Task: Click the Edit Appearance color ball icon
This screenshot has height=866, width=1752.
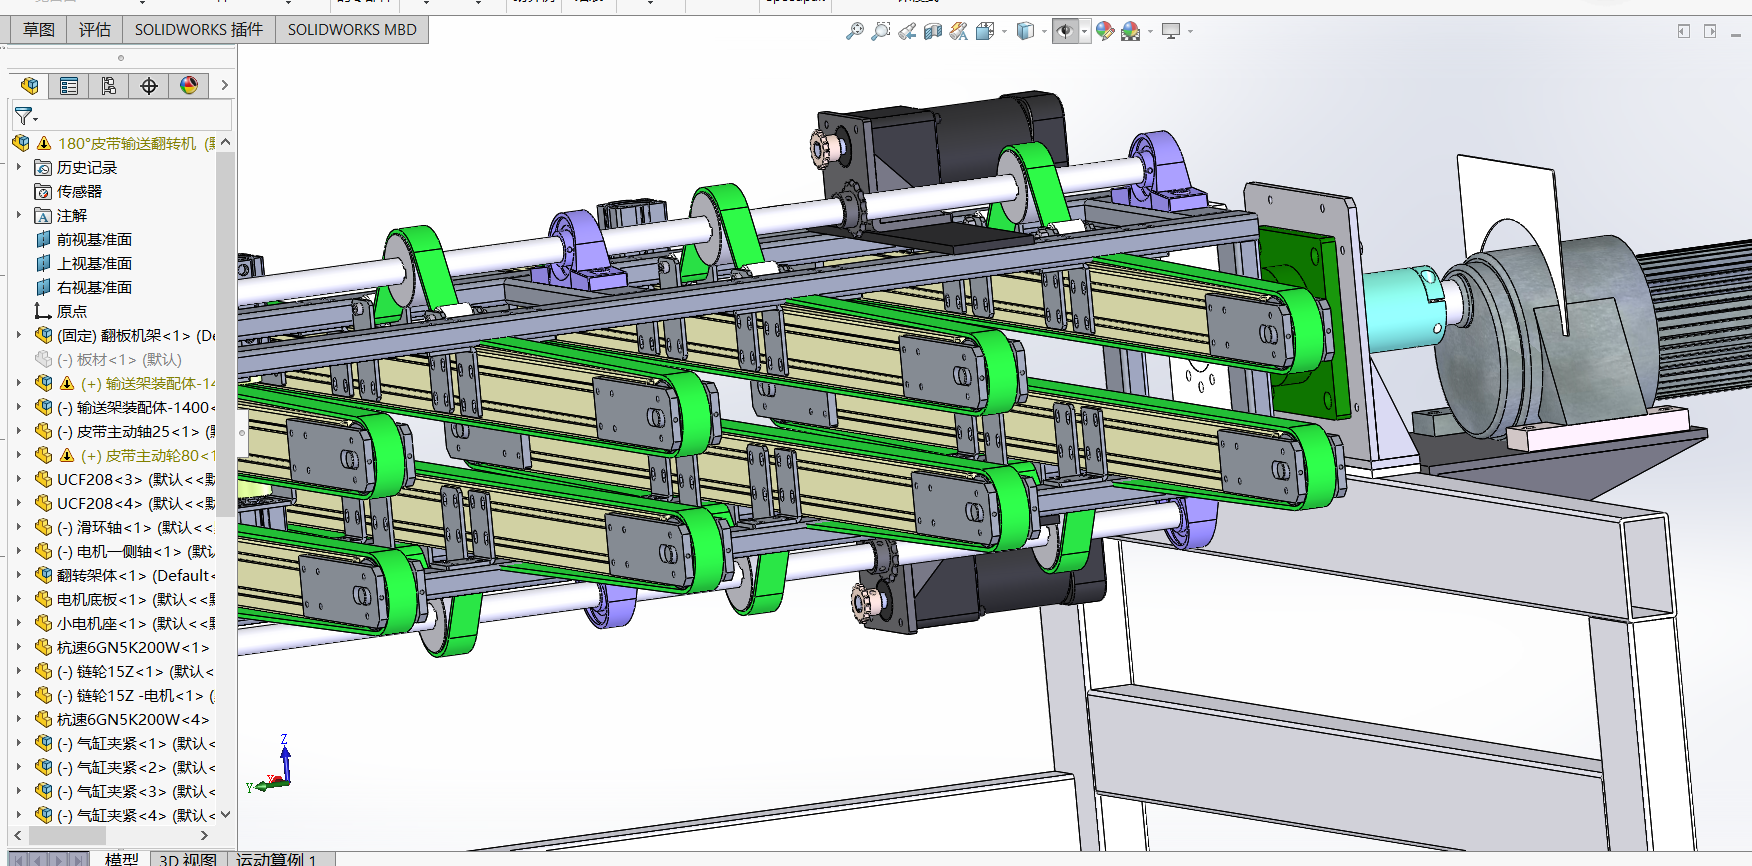Action: coord(1104,31)
